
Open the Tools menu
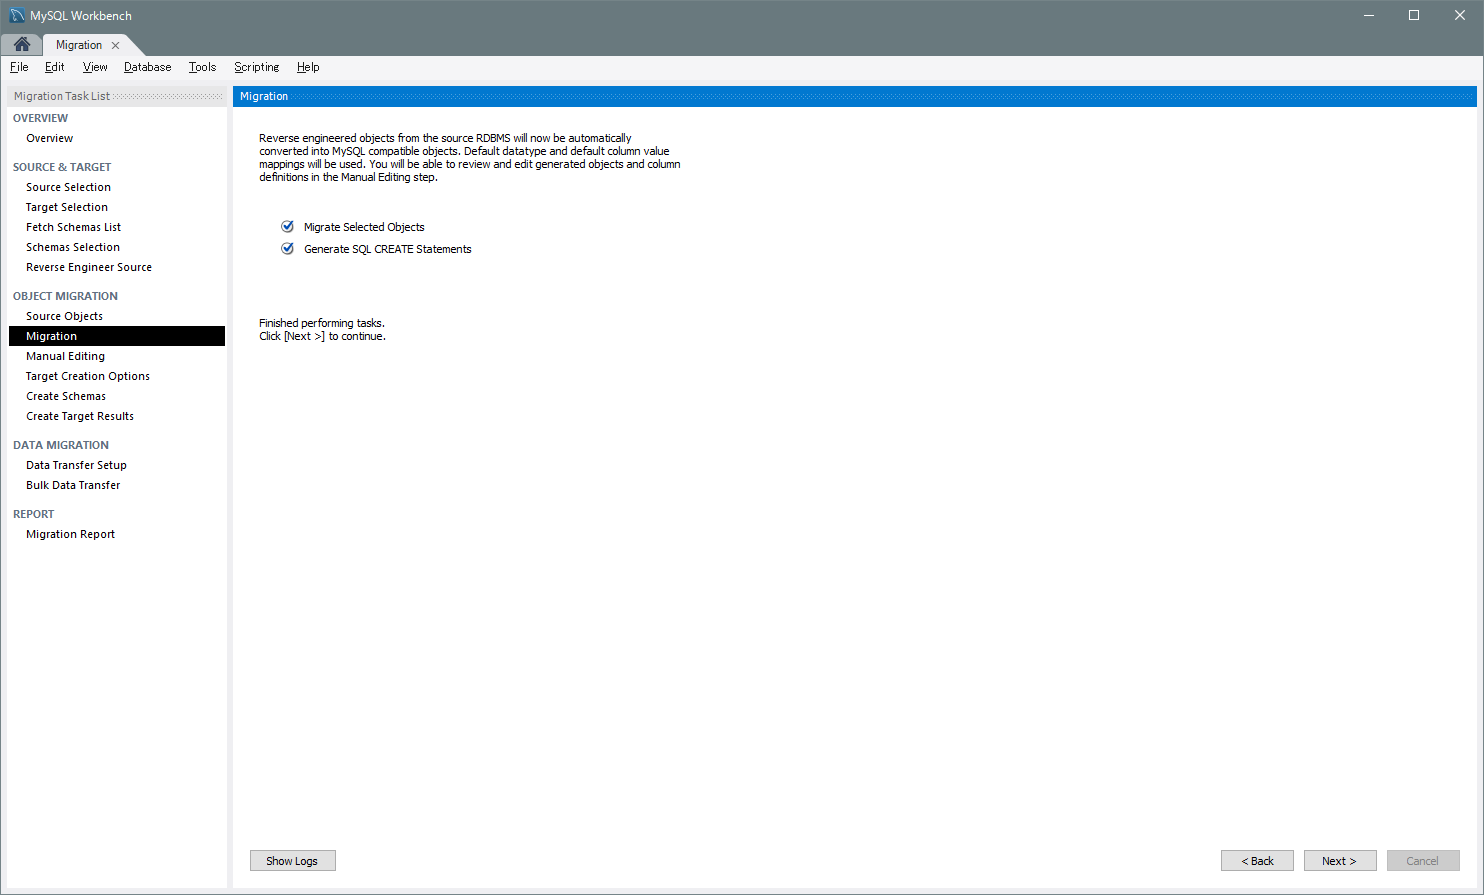tap(202, 67)
